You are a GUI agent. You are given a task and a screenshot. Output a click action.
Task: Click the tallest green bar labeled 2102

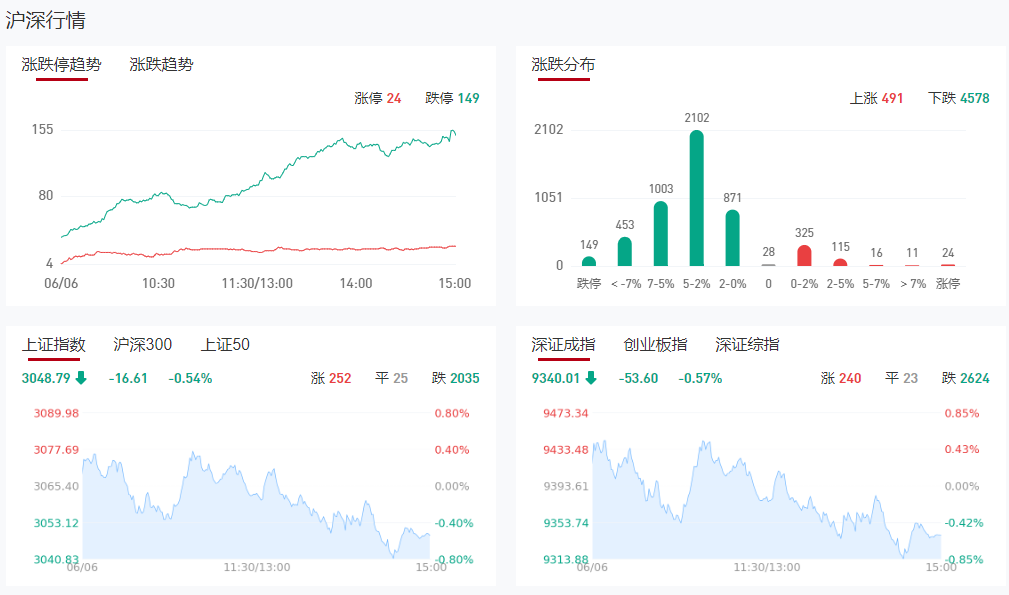(697, 198)
